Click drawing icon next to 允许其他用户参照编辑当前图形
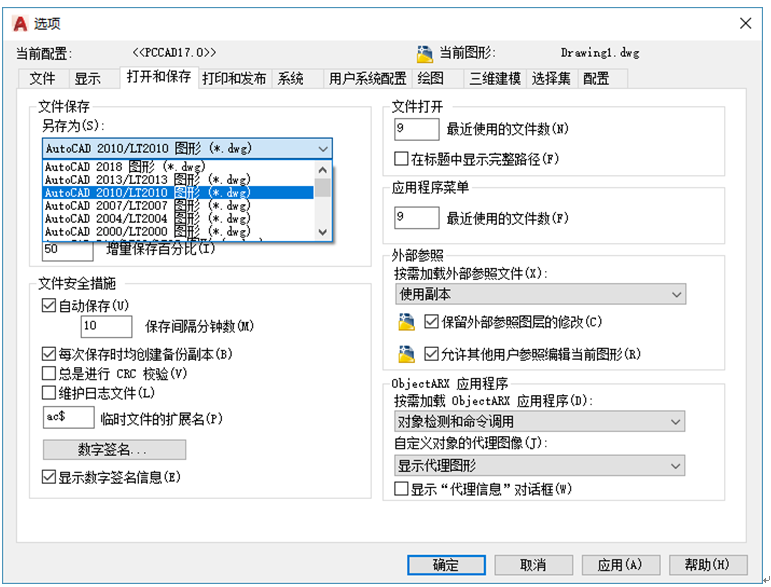771x587 pixels. coord(406,354)
